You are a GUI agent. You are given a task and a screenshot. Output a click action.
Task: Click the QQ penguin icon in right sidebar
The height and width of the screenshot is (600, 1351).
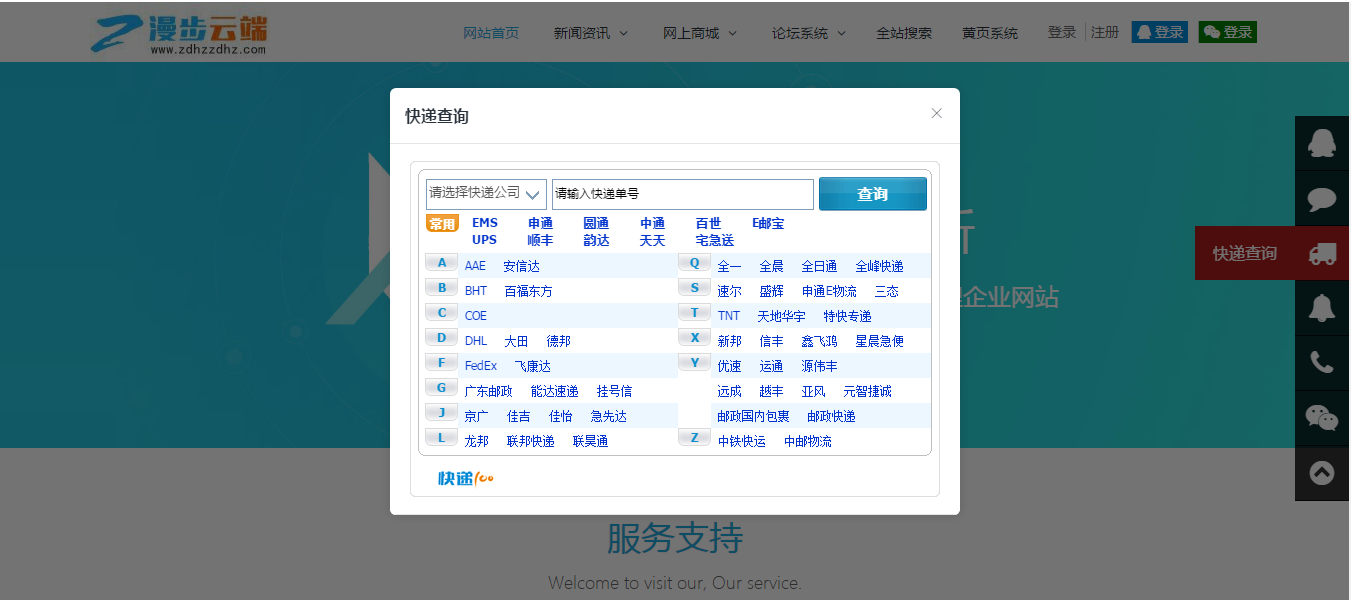tap(1322, 144)
